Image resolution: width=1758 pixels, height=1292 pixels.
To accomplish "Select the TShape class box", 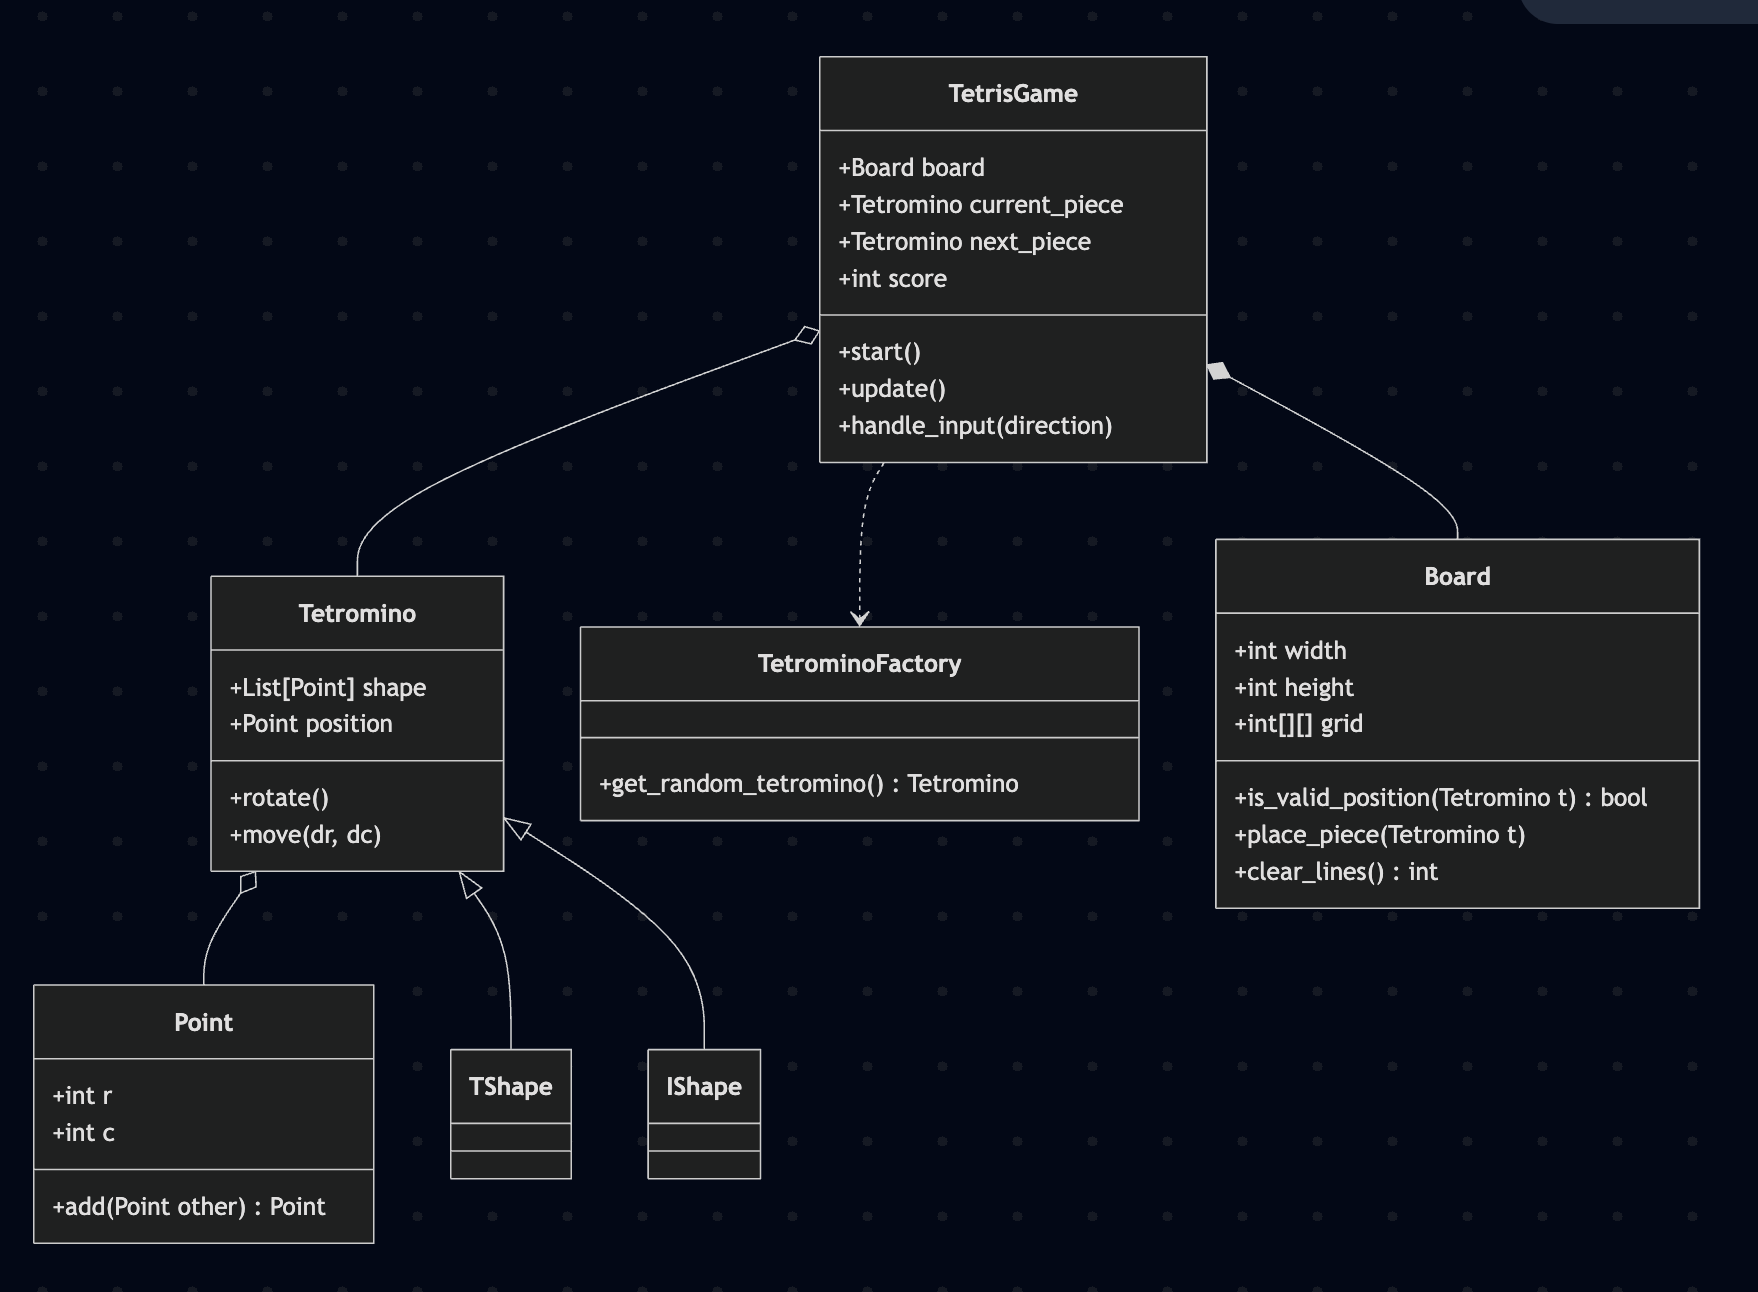I will (x=510, y=1113).
